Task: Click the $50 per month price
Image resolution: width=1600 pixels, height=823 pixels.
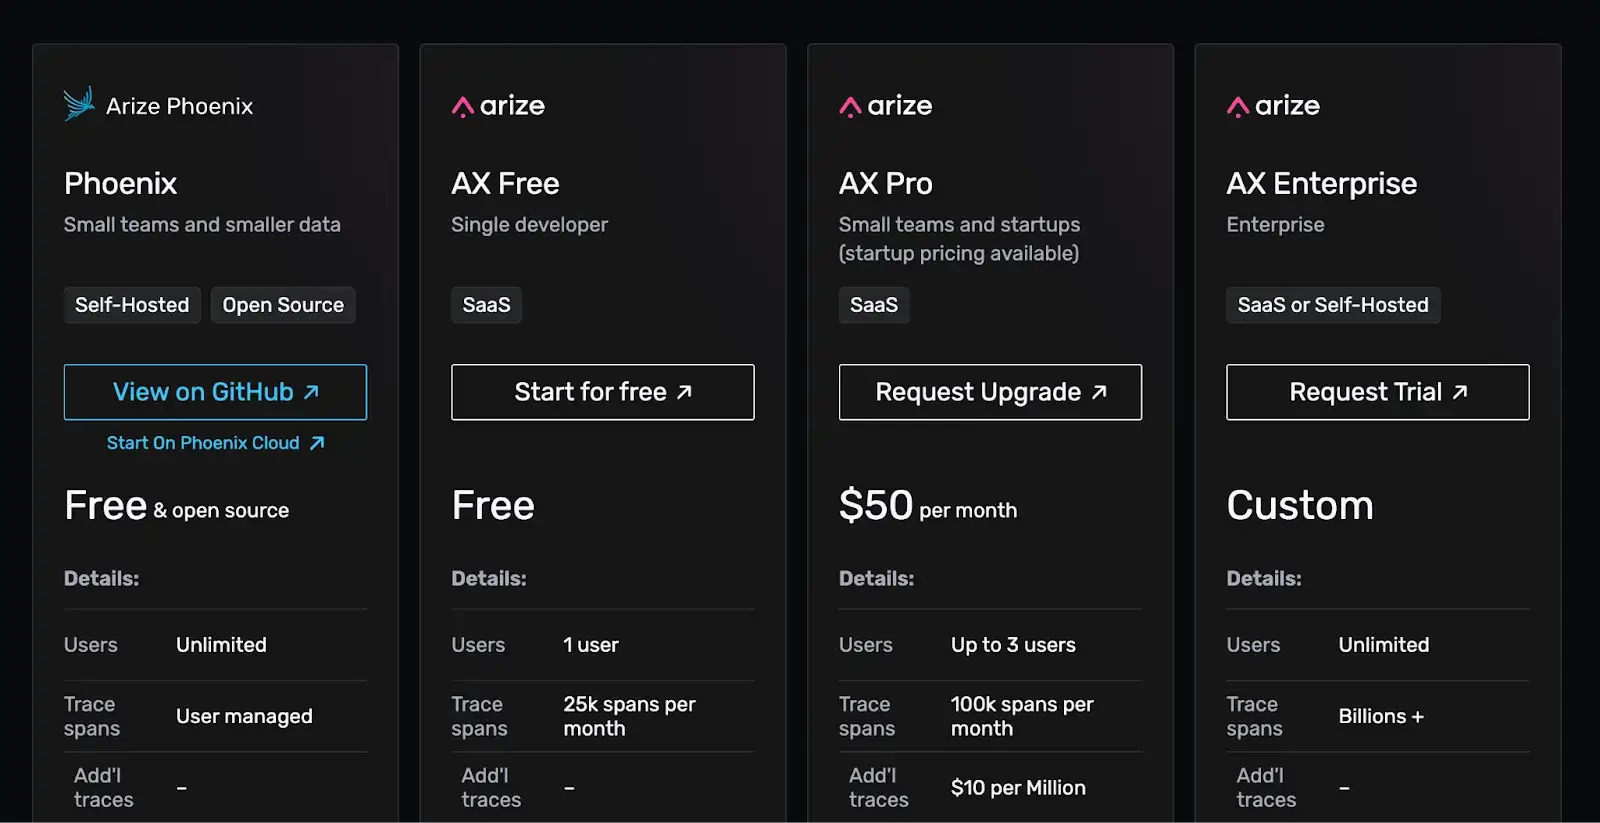Action: click(928, 506)
